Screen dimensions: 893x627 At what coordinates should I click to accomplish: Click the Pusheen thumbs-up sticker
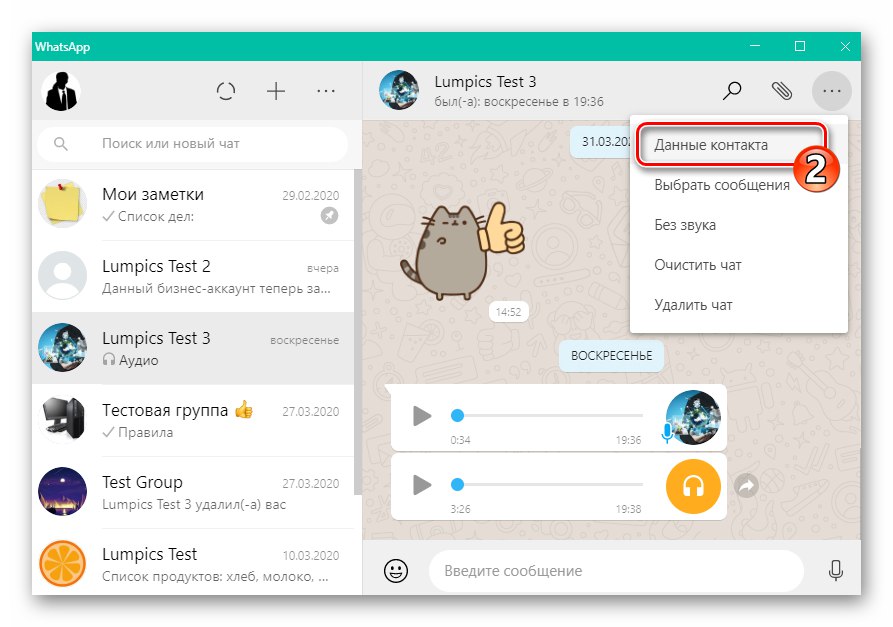pyautogui.click(x=461, y=252)
